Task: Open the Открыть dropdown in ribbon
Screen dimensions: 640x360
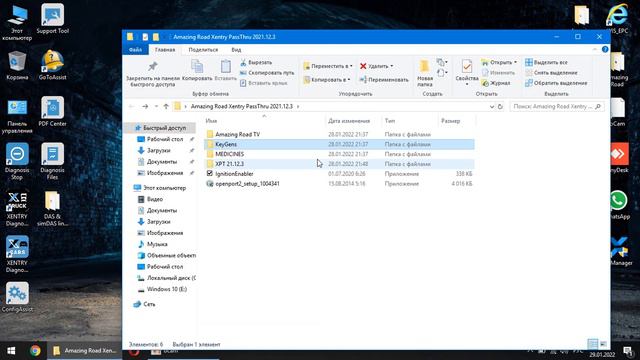Action: [x=499, y=62]
